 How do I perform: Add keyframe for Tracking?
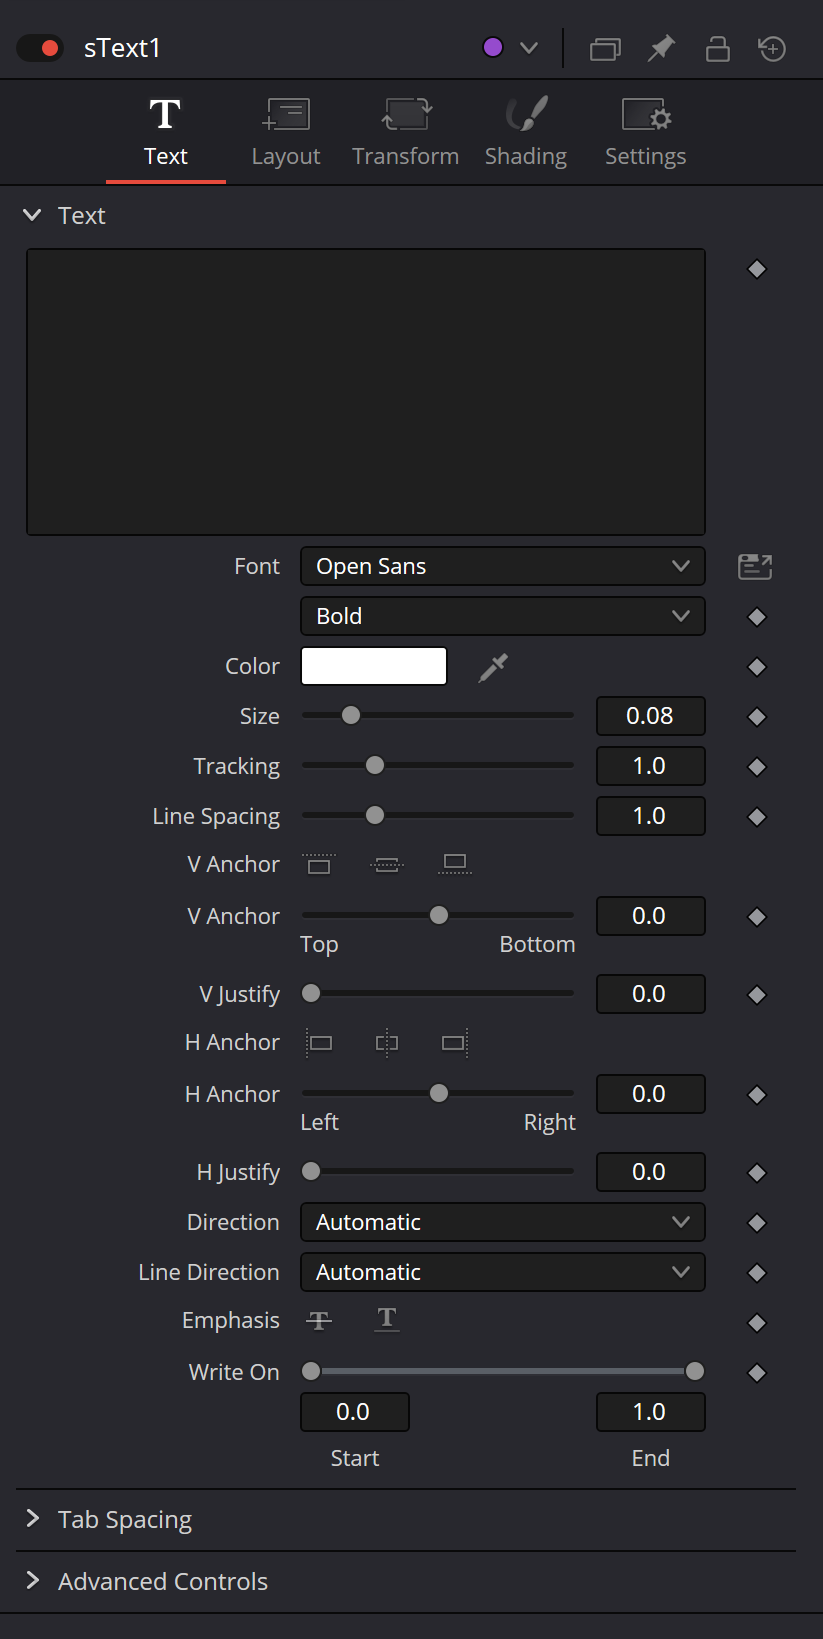click(757, 767)
